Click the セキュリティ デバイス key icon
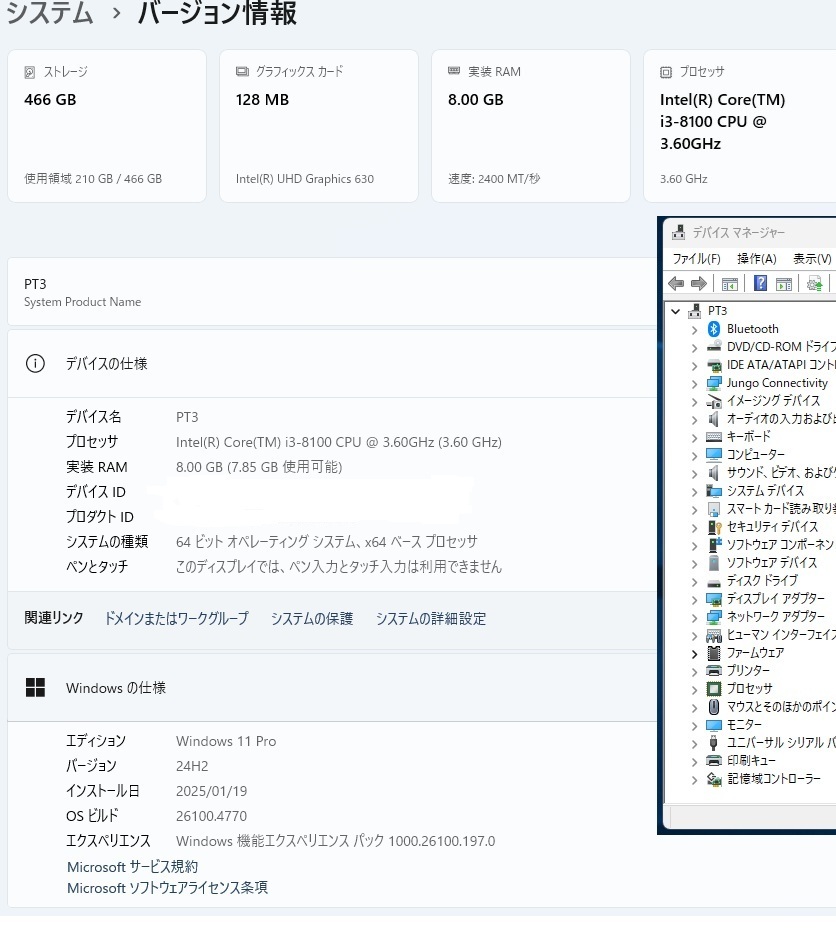Image resolution: width=836 pixels, height=929 pixels. [714, 527]
